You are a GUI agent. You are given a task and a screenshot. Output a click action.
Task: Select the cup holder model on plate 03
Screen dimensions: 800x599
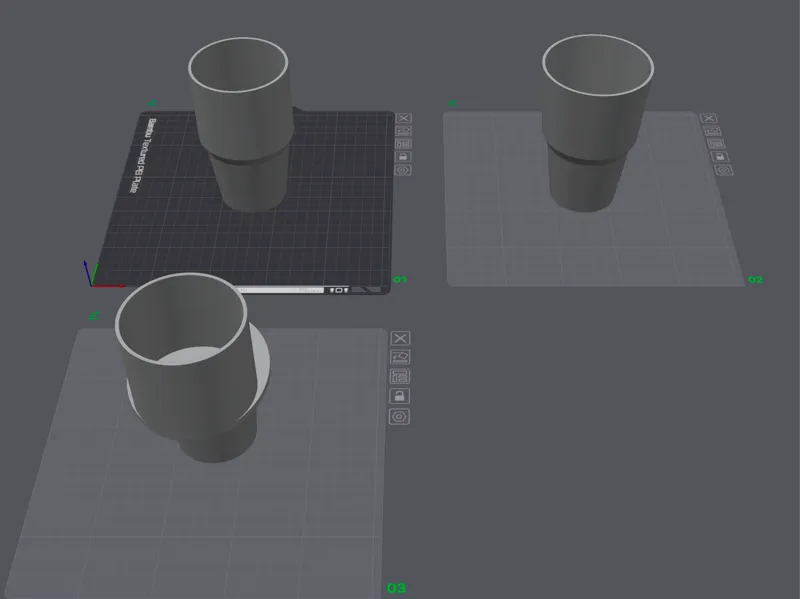click(x=191, y=367)
